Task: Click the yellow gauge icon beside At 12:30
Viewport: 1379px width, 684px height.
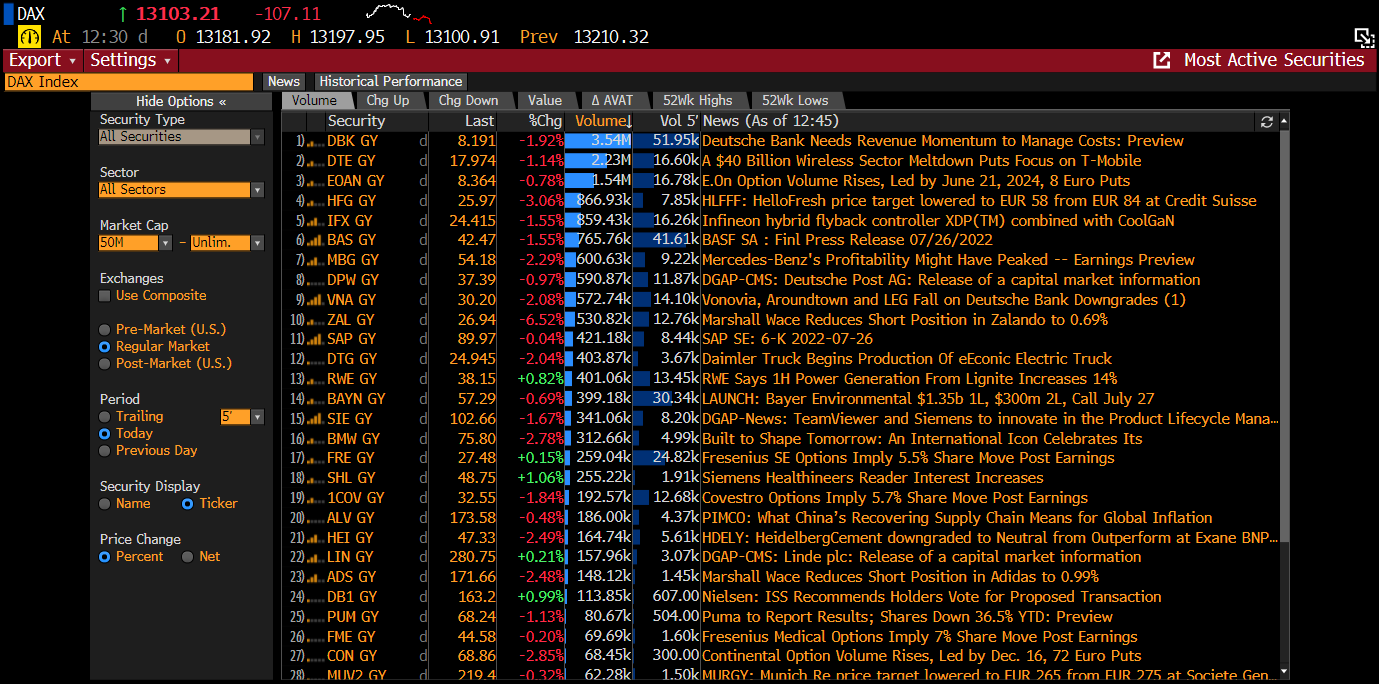Action: [x=29, y=36]
